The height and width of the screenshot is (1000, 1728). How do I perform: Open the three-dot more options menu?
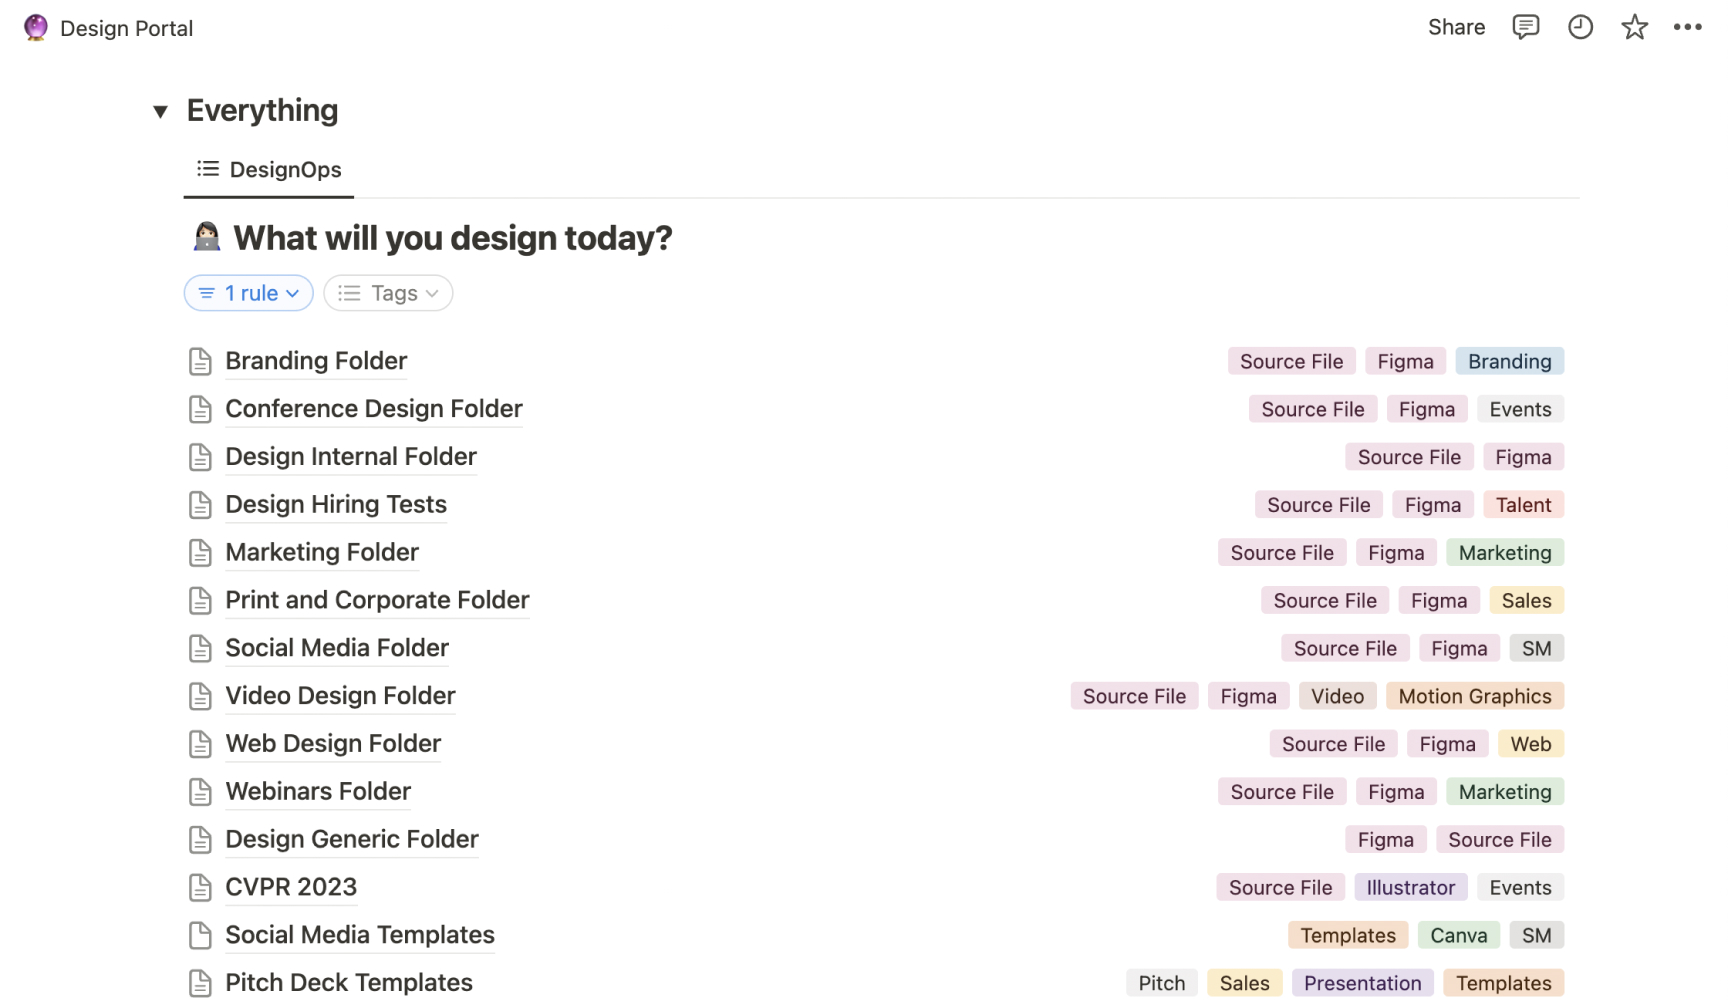click(1687, 27)
